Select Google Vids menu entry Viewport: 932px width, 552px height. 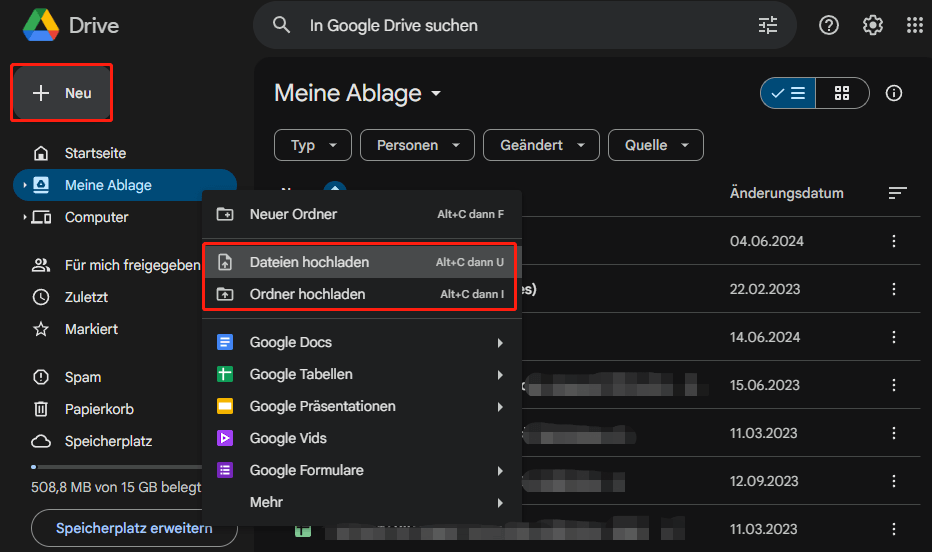pos(362,439)
